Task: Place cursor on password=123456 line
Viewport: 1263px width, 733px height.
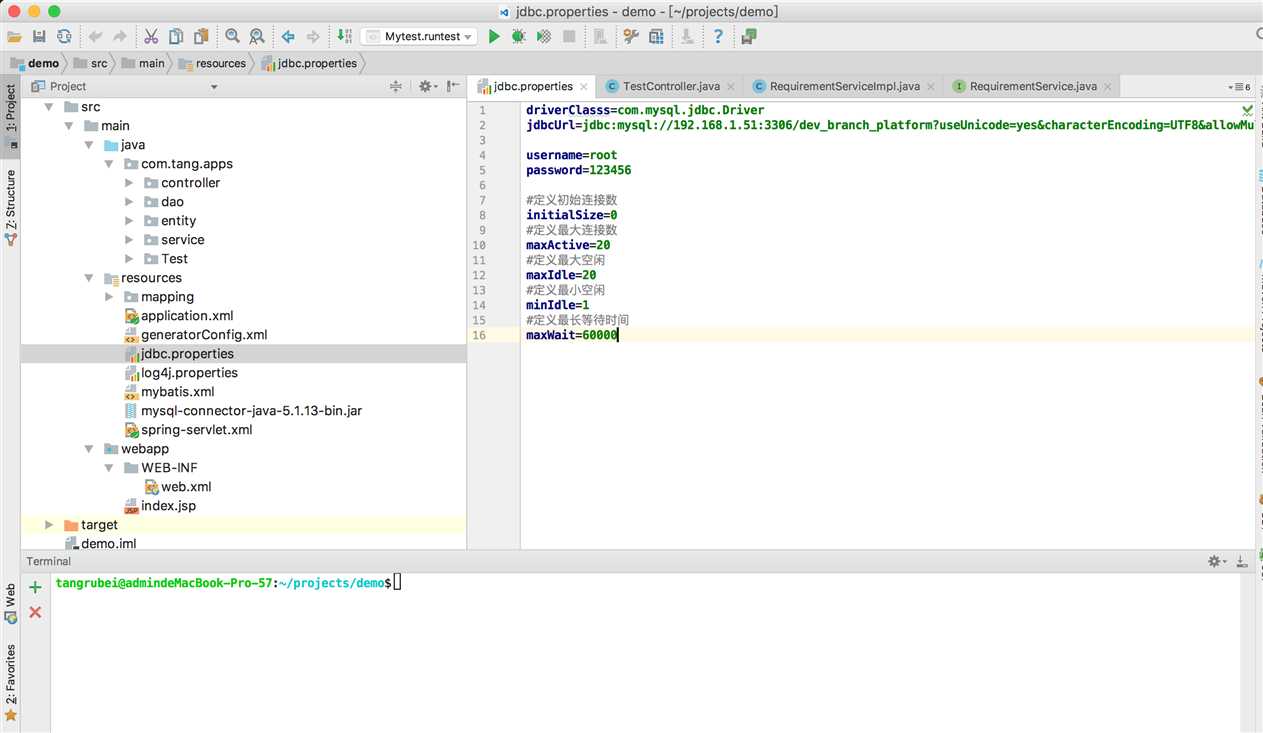Action: coord(578,170)
